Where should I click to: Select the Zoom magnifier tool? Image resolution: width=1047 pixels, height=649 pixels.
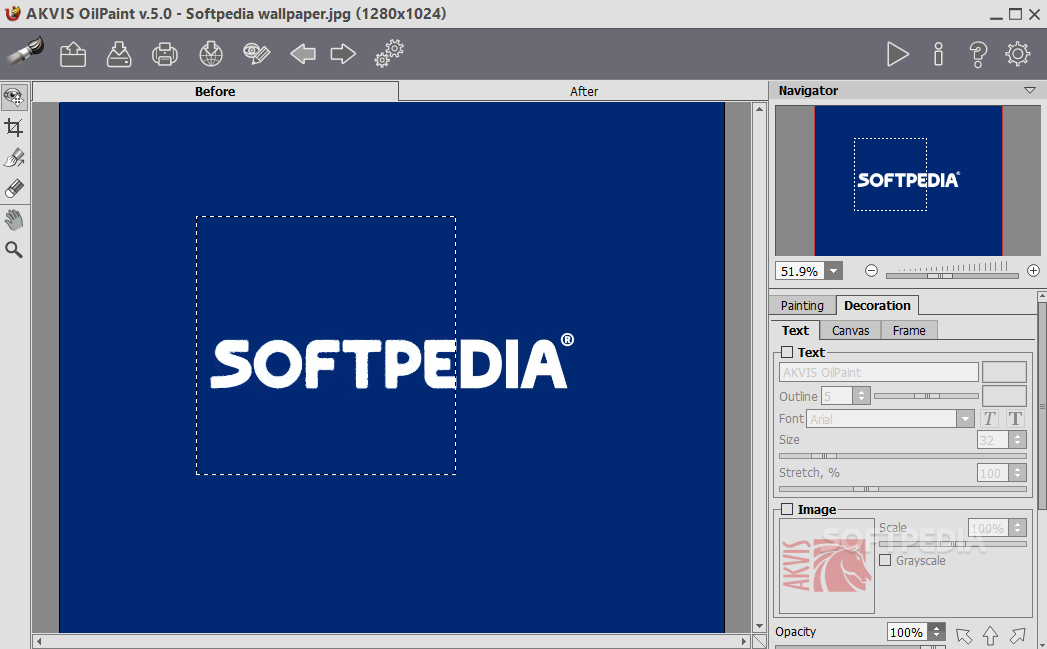pos(14,250)
